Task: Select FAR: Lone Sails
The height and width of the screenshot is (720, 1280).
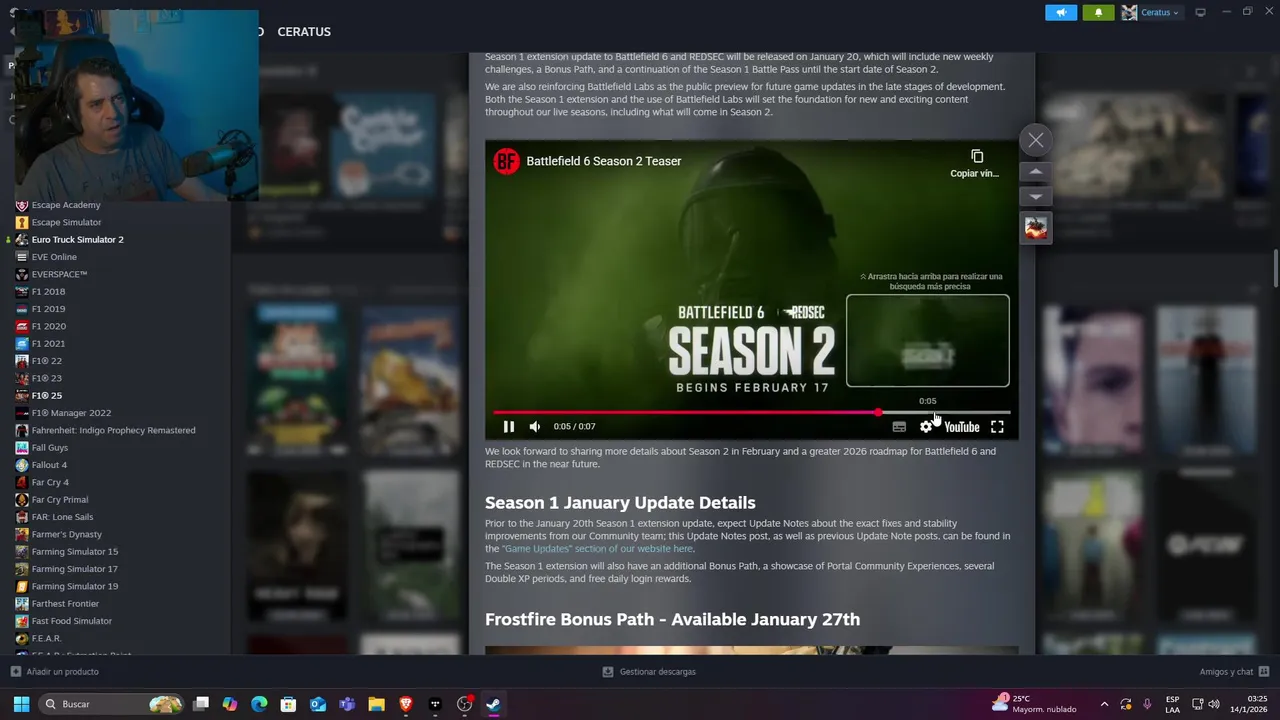Action: pos(62,517)
